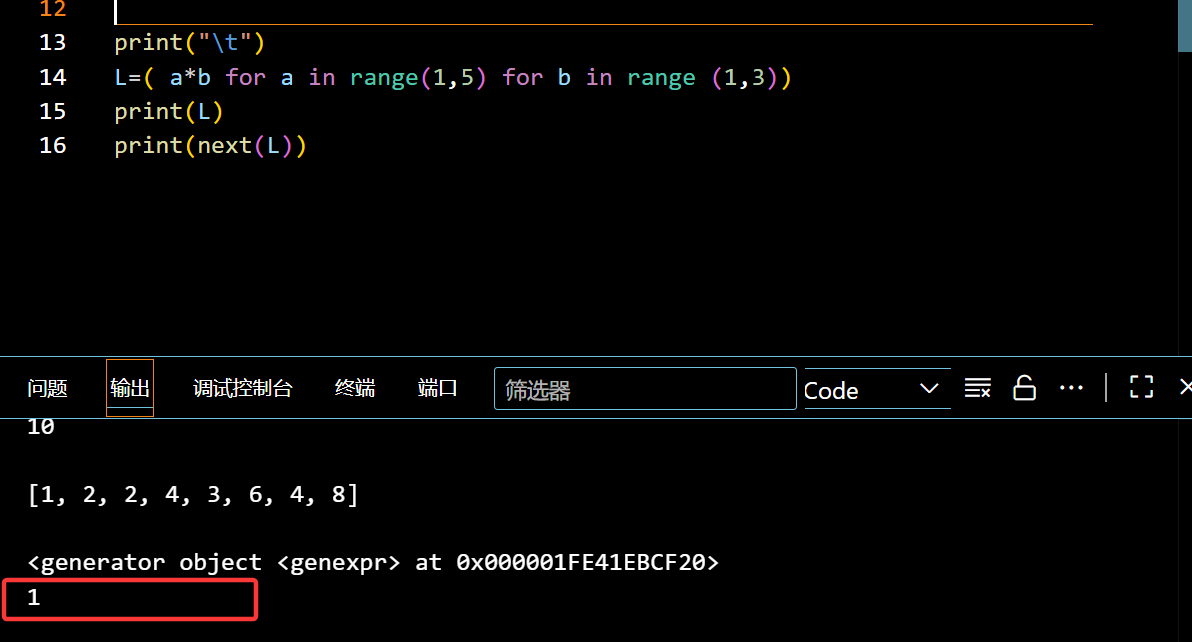The height and width of the screenshot is (642, 1192).
Task: Switch to the 问题 tab
Action: (47, 389)
